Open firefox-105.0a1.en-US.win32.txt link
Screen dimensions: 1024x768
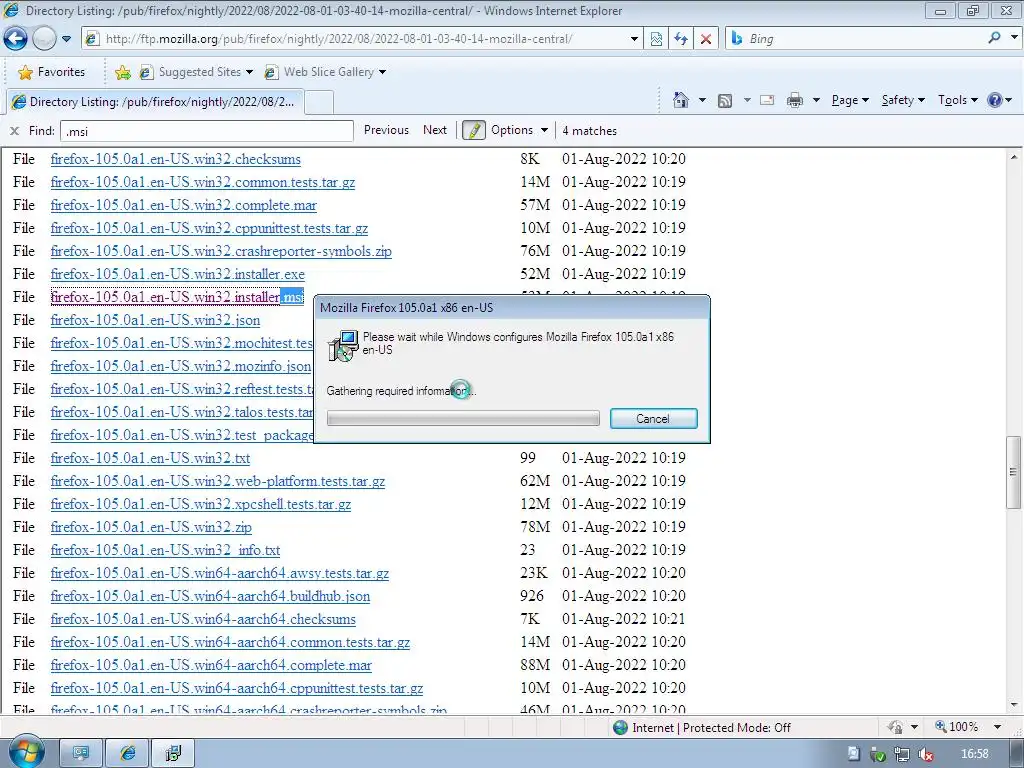click(150, 458)
